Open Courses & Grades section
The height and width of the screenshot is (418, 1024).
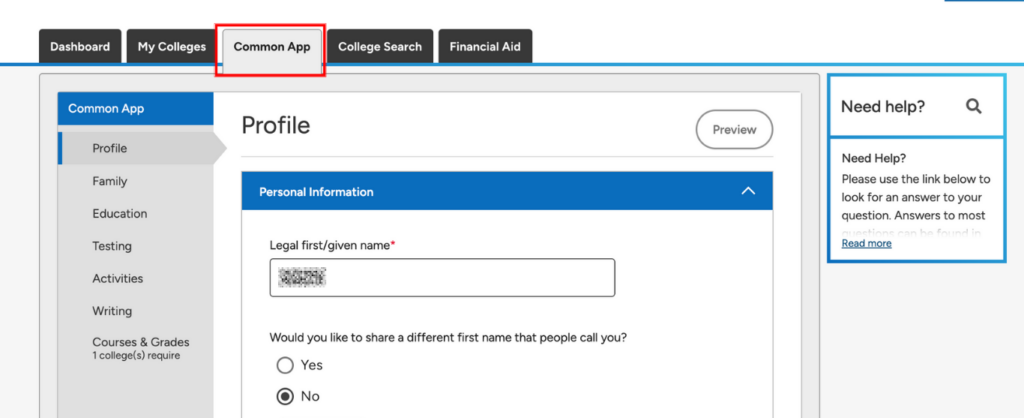click(140, 342)
